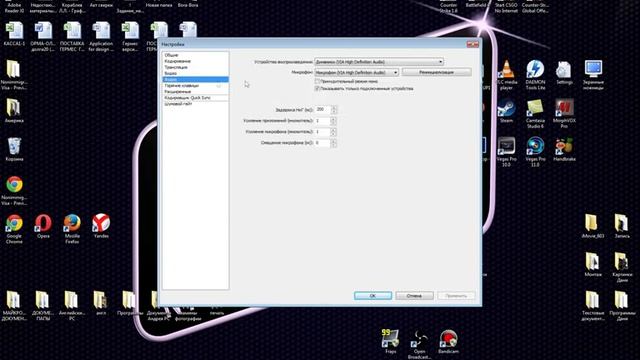Decrease the application gain multiplier
Screen dimensions: 640x360
click(333, 122)
